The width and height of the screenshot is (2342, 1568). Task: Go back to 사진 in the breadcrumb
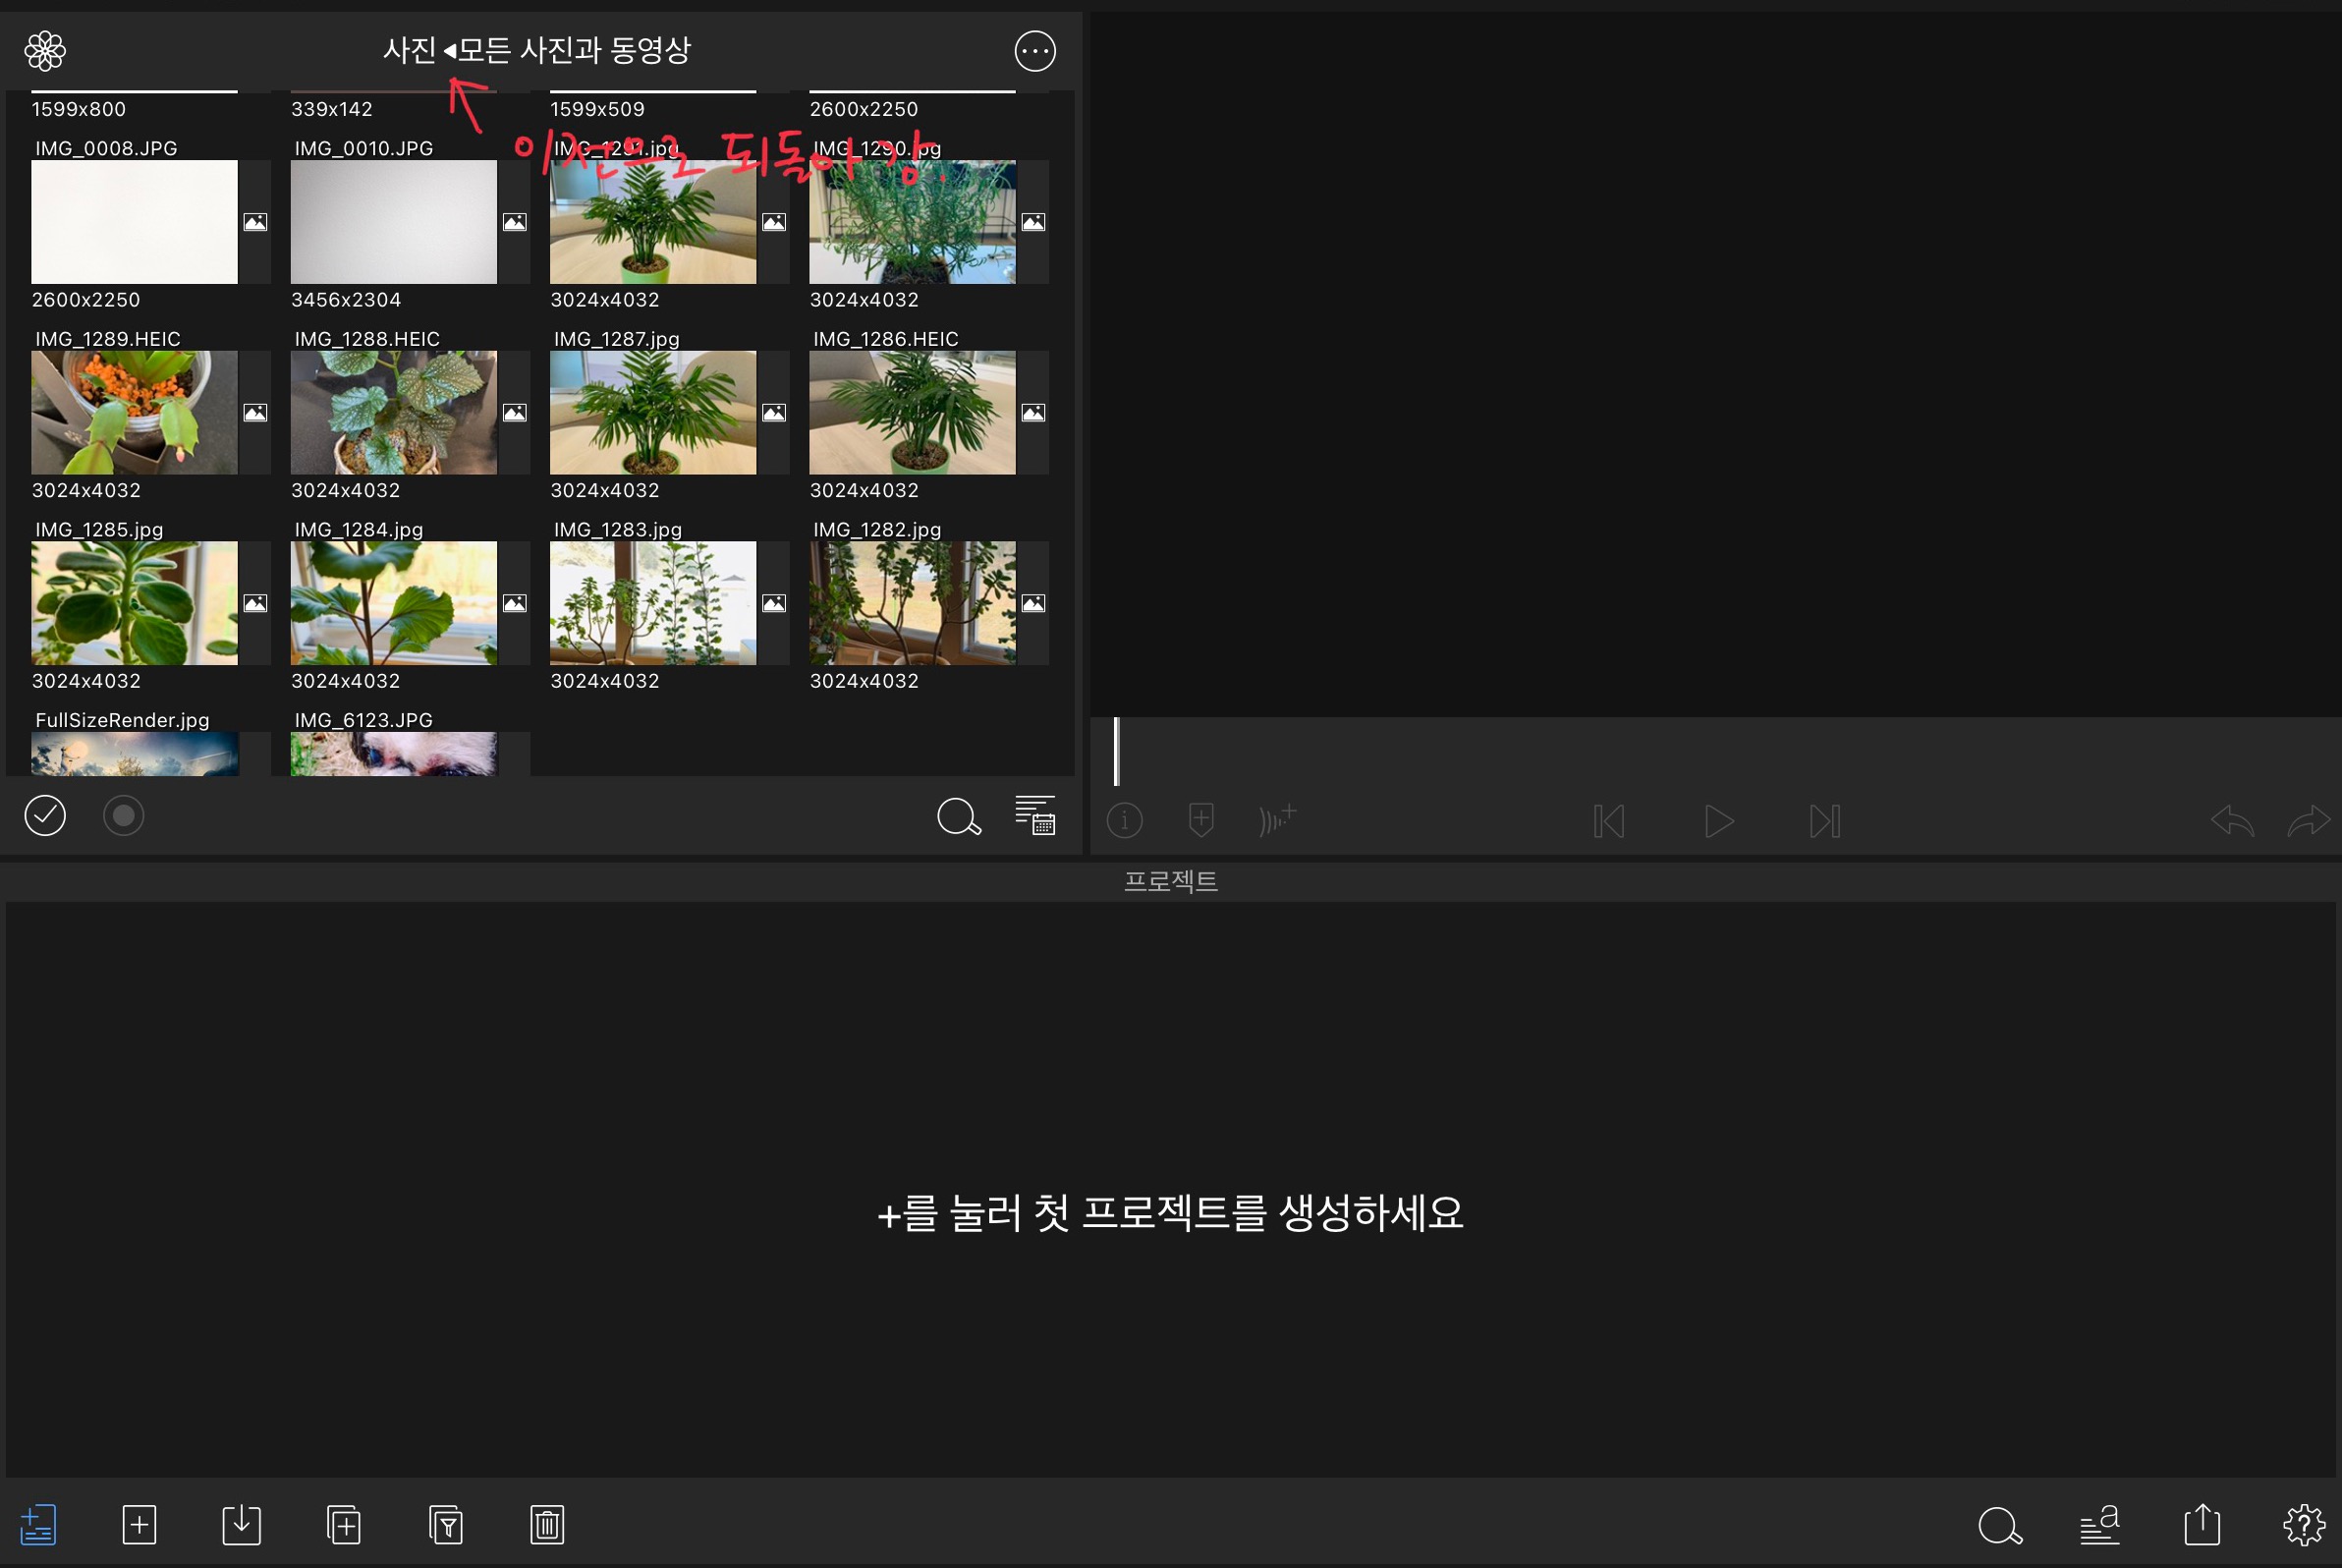(409, 50)
